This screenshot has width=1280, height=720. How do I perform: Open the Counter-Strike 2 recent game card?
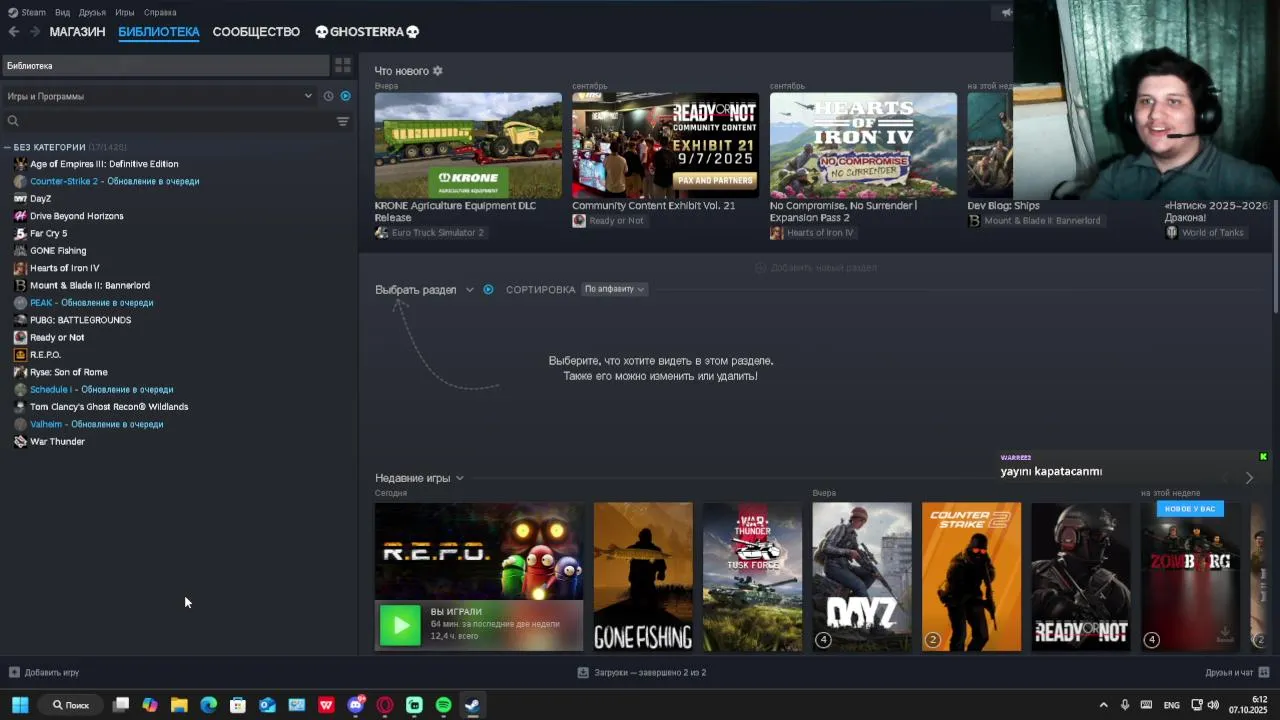pos(971,577)
